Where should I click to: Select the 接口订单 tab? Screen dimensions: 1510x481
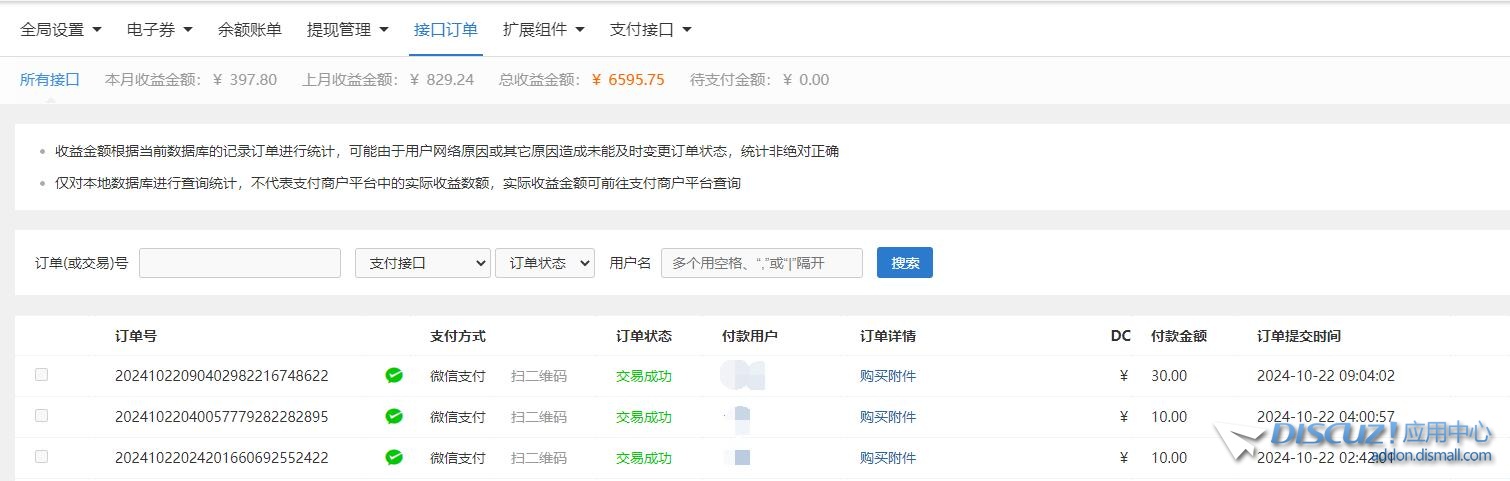tap(446, 30)
